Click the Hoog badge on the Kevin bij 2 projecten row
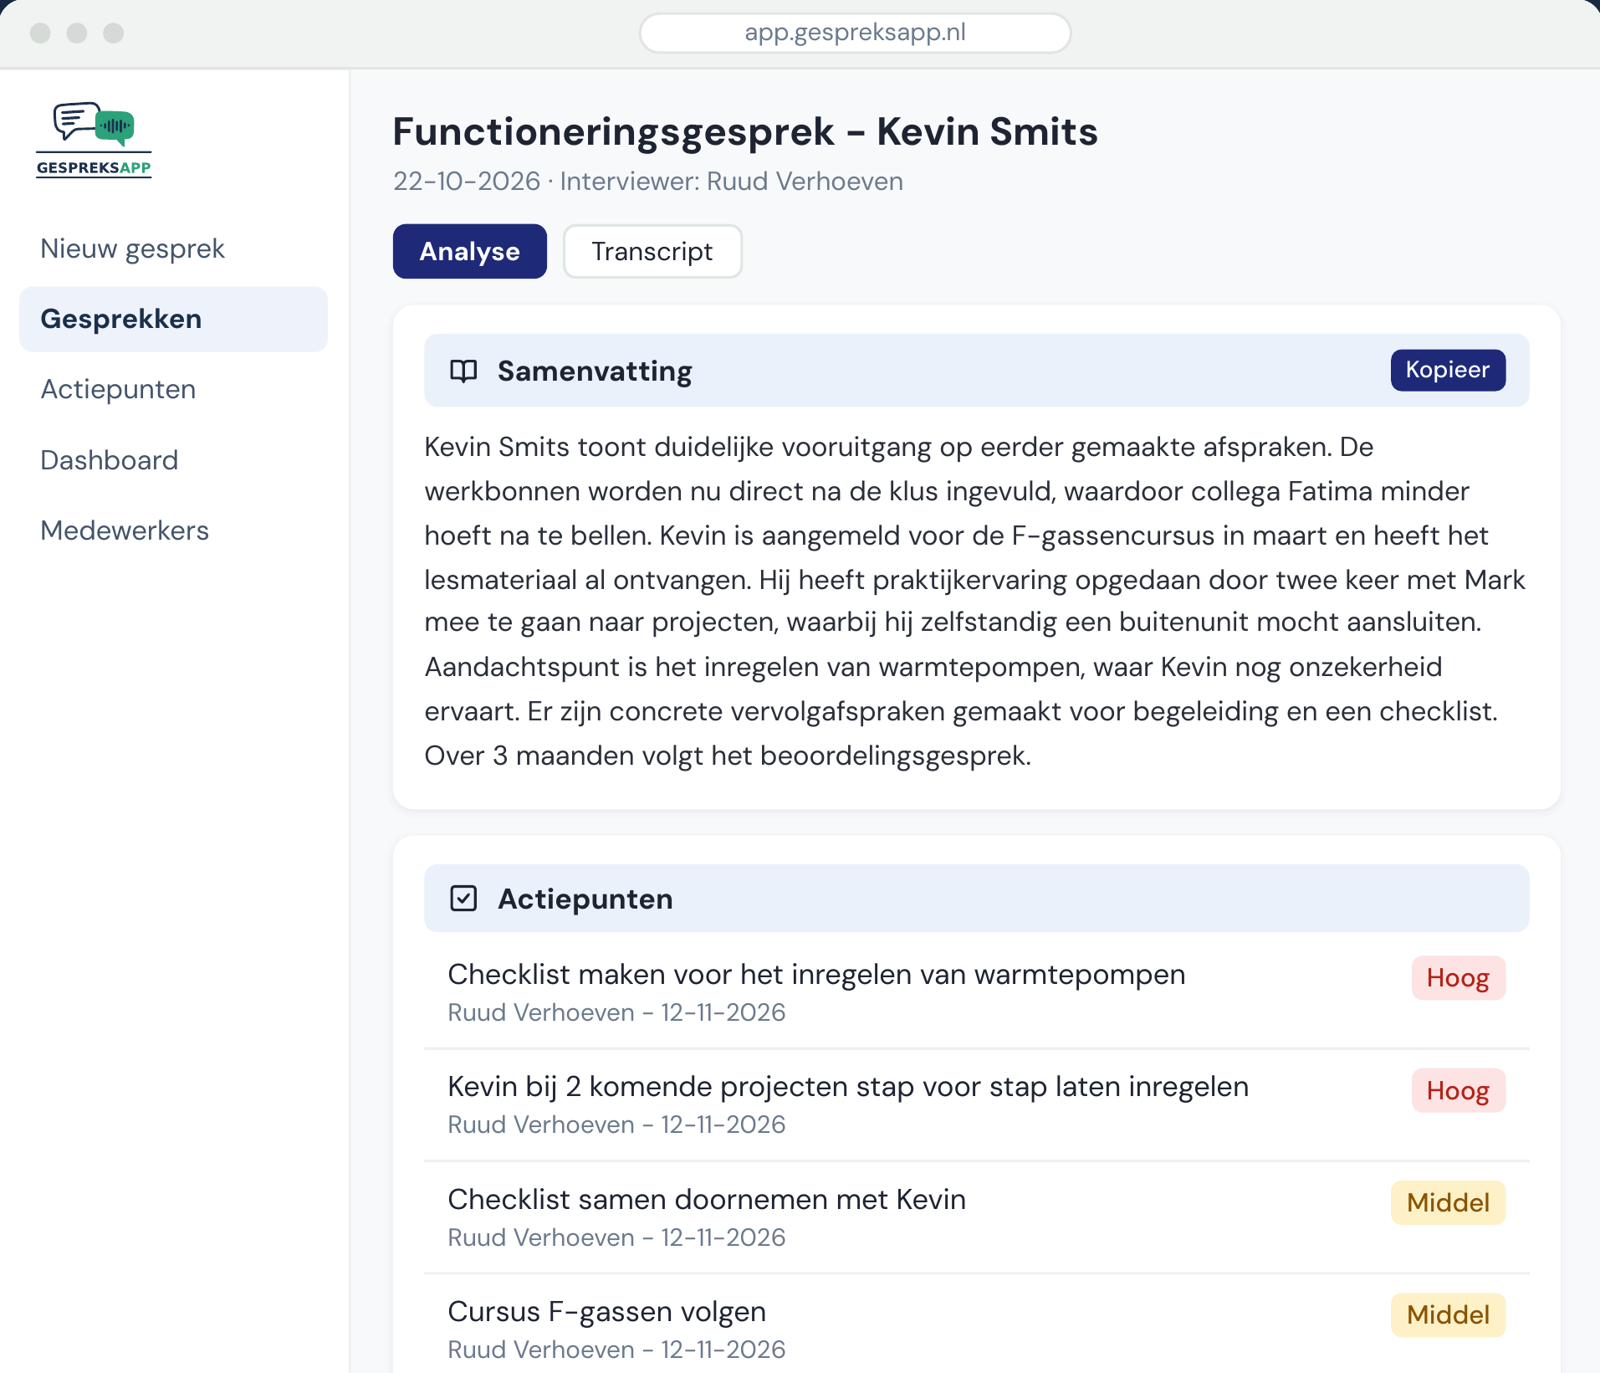 click(x=1458, y=1091)
